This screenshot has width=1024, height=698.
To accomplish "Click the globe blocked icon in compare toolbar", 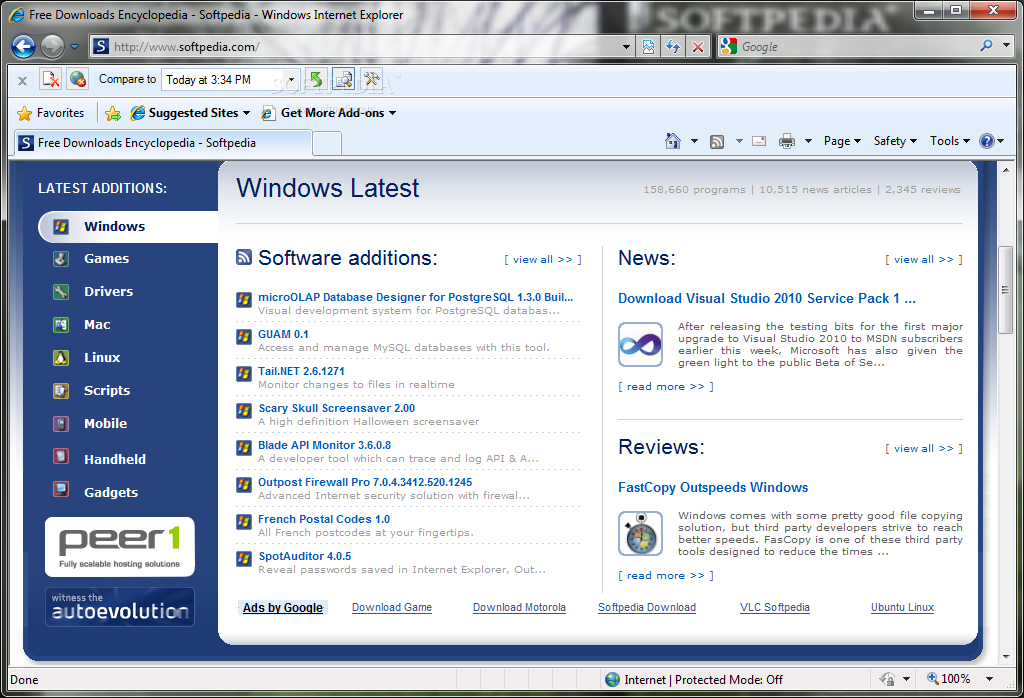I will pyautogui.click(x=78, y=79).
